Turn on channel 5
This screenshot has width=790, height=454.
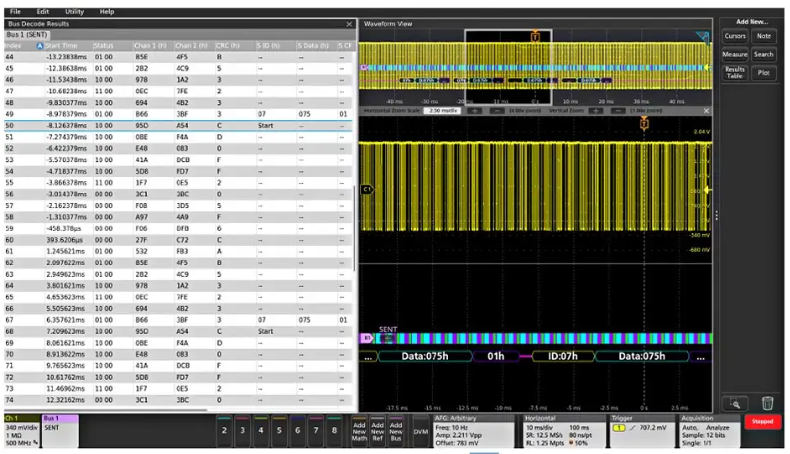[279, 431]
